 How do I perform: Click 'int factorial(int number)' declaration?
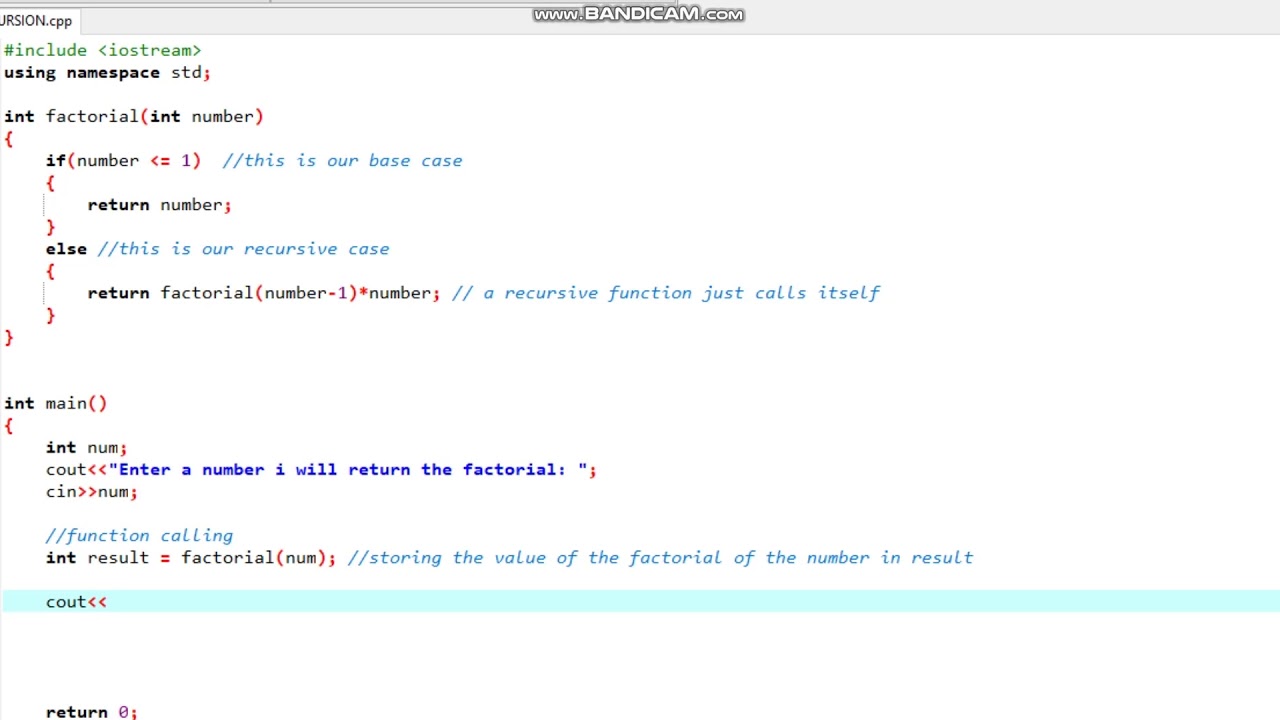coord(134,116)
